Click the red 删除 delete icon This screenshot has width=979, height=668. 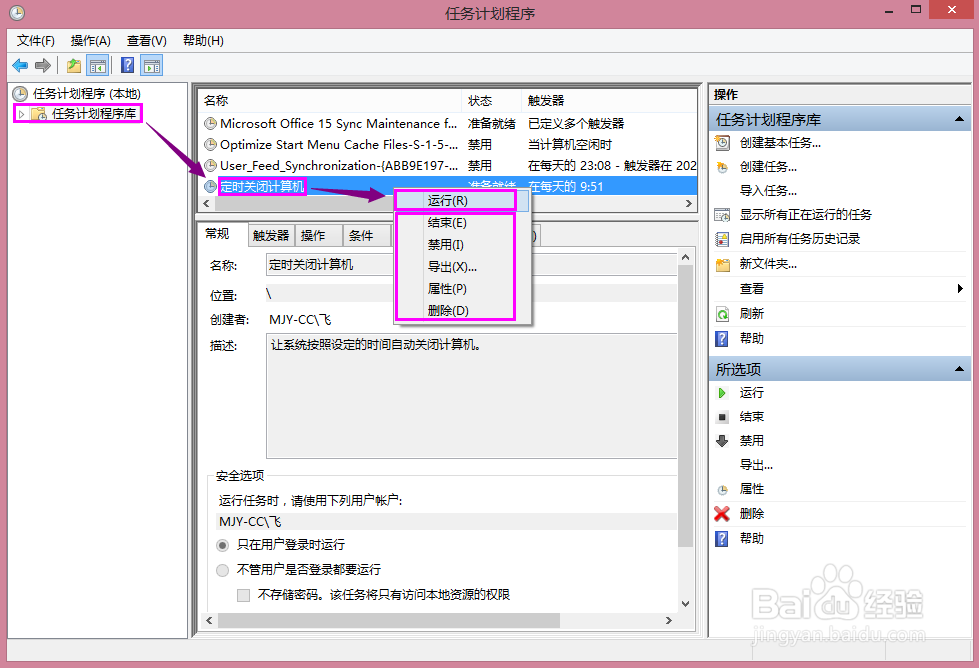[724, 513]
